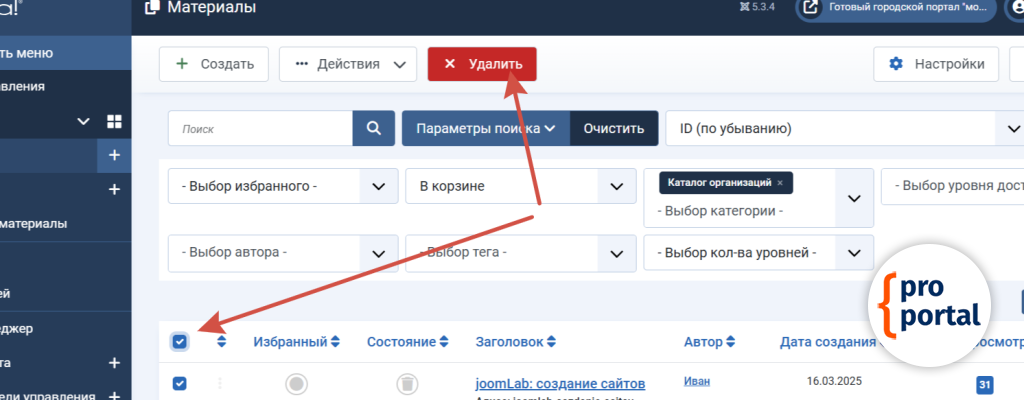Uncheck the joomLab article row checkbox

[x=180, y=383]
